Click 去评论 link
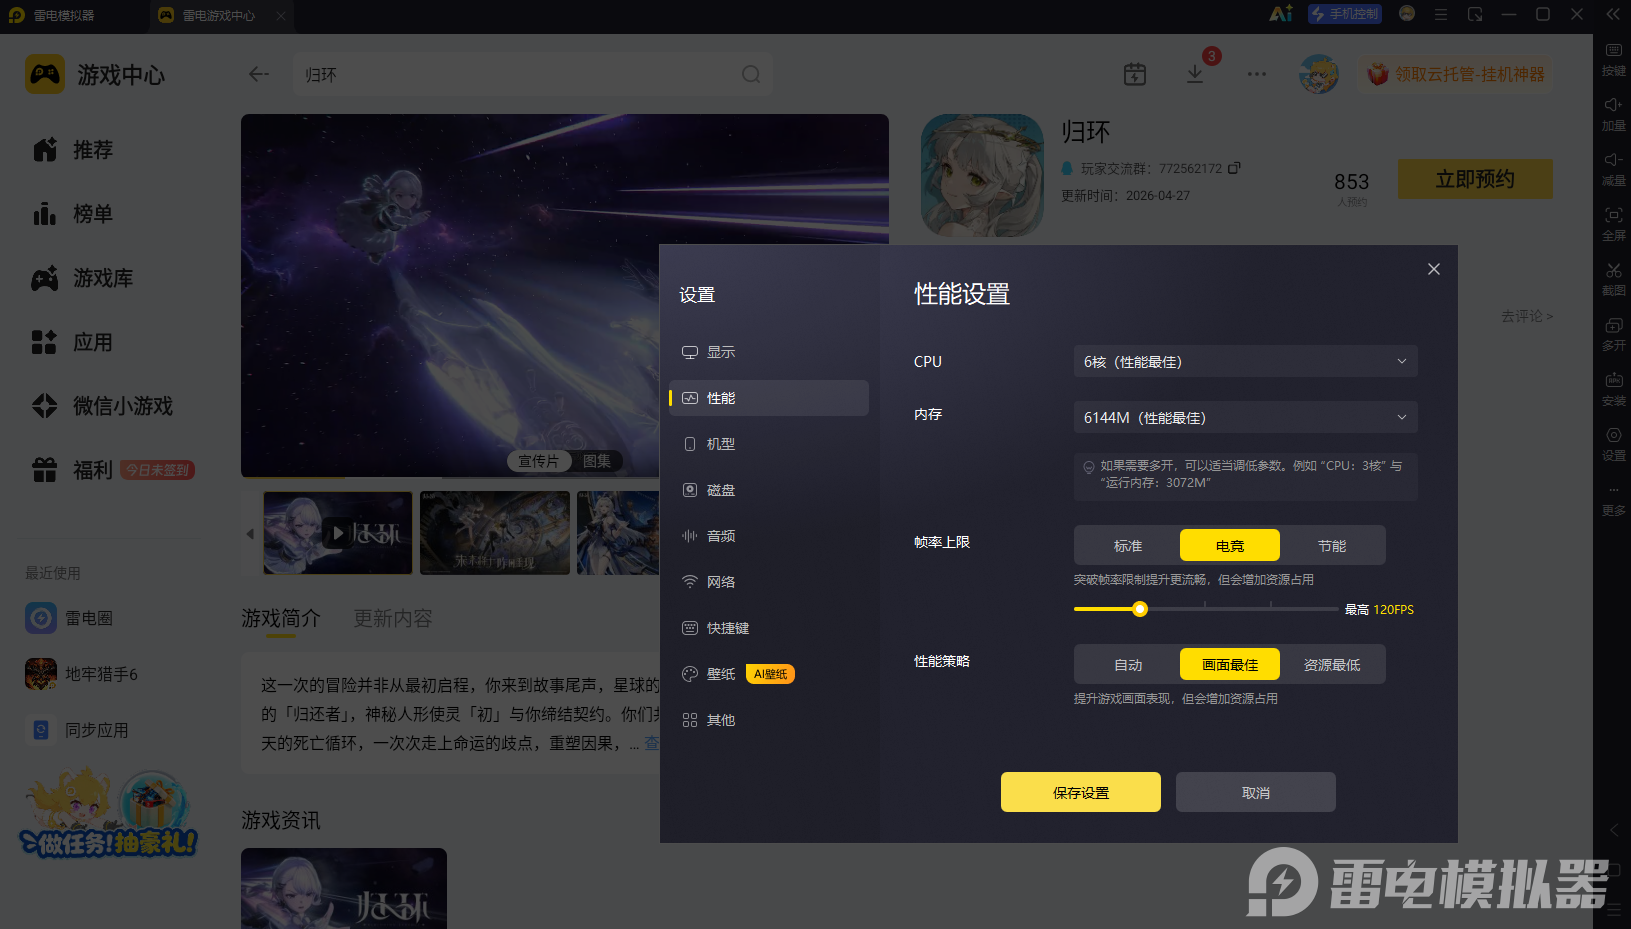1631x929 pixels. pos(1527,316)
